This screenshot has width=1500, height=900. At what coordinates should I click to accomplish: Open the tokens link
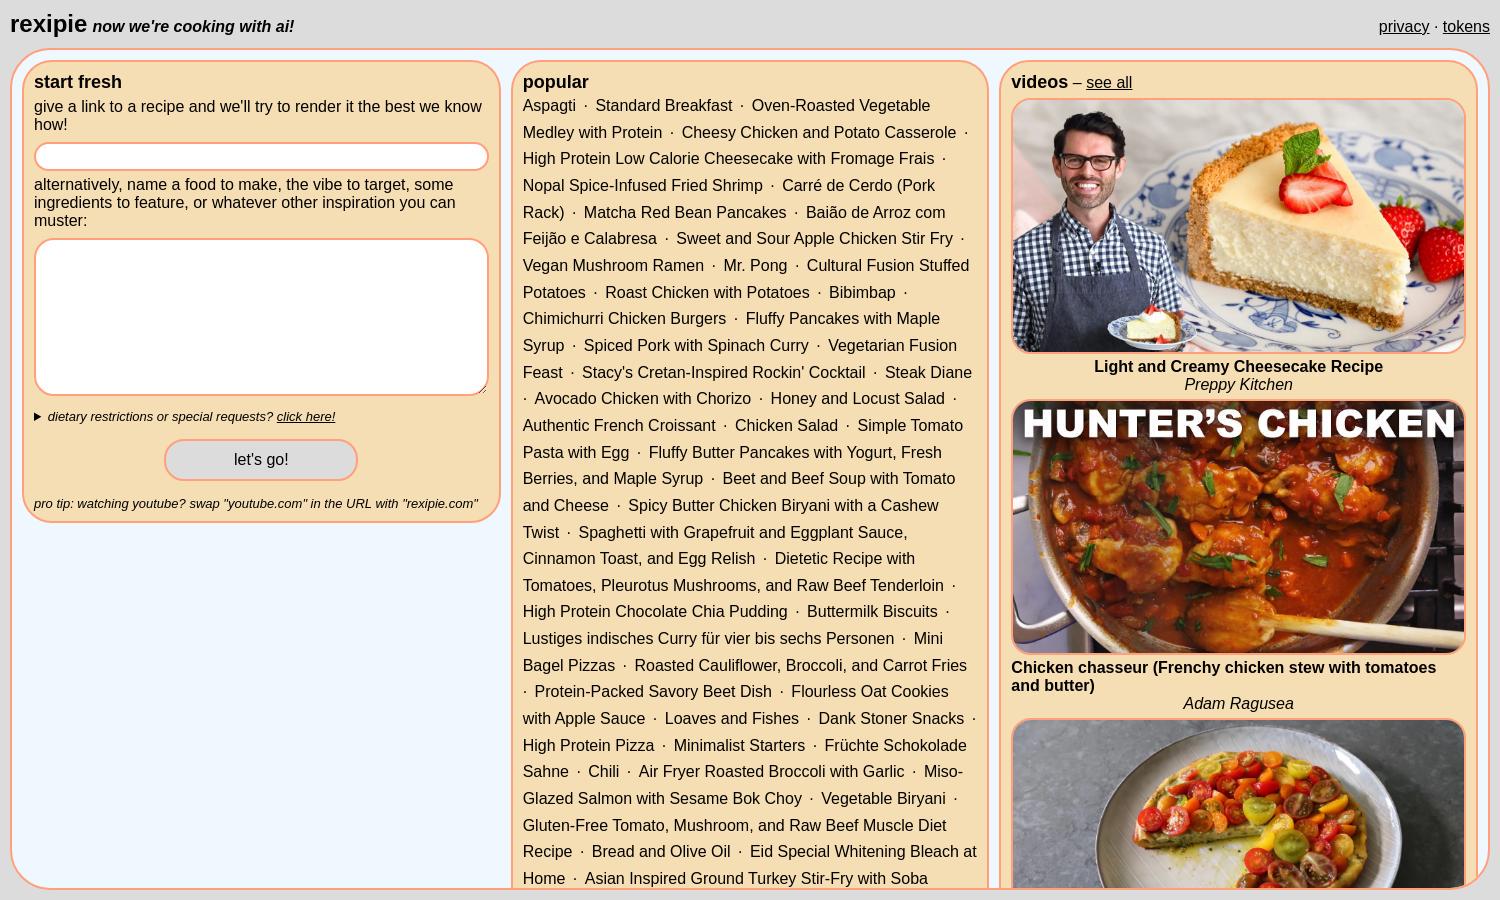click(1465, 27)
